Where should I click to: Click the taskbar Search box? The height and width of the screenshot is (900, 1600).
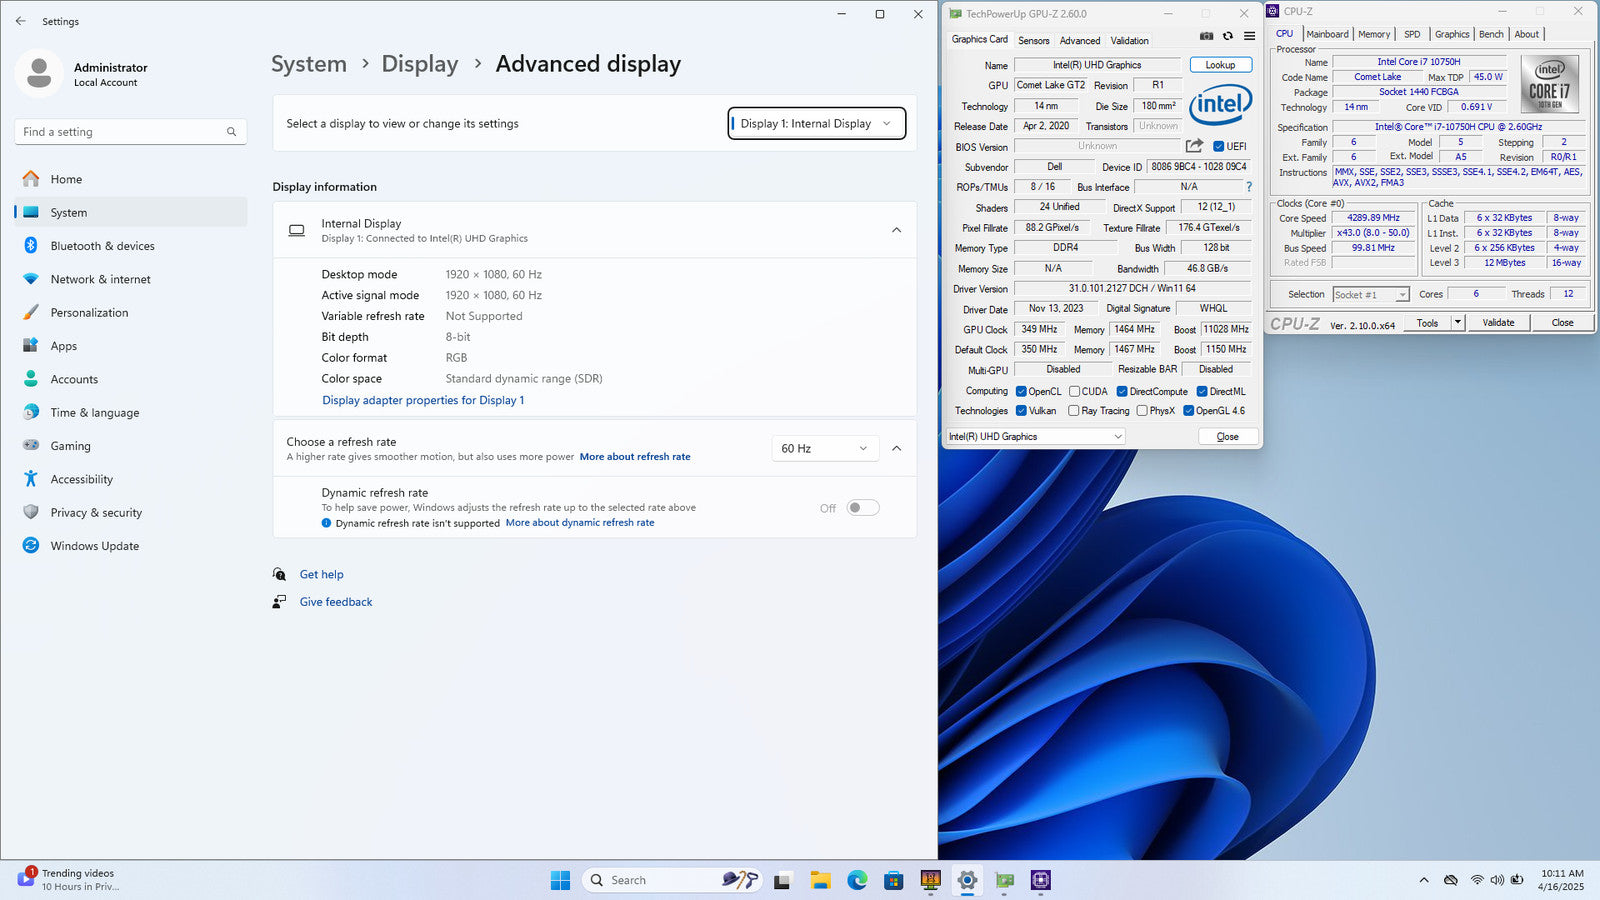[x=672, y=880]
